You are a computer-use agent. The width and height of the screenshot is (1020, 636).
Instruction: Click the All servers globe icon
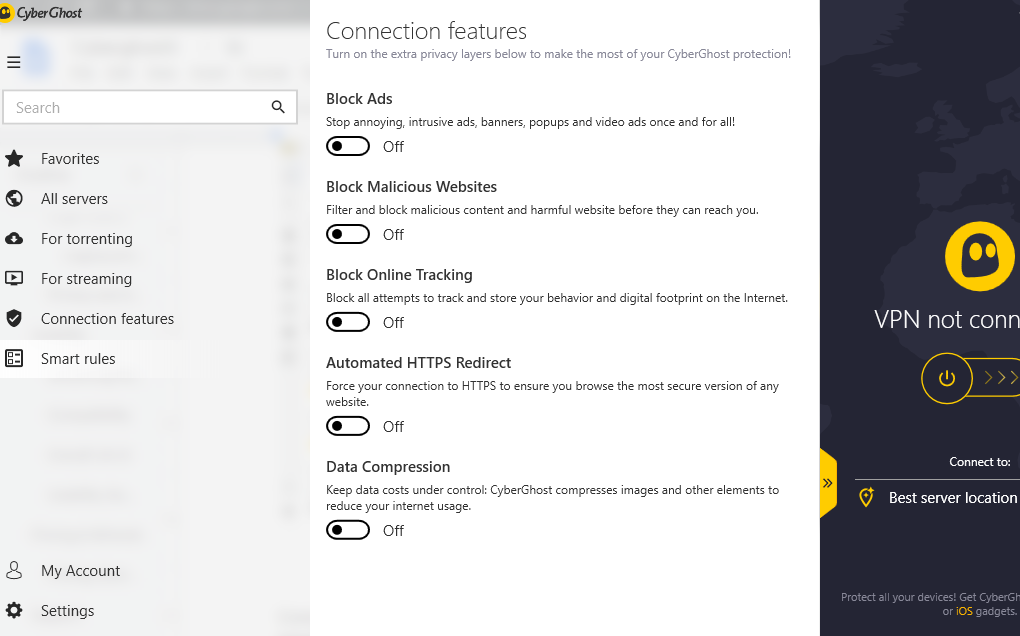(x=14, y=198)
